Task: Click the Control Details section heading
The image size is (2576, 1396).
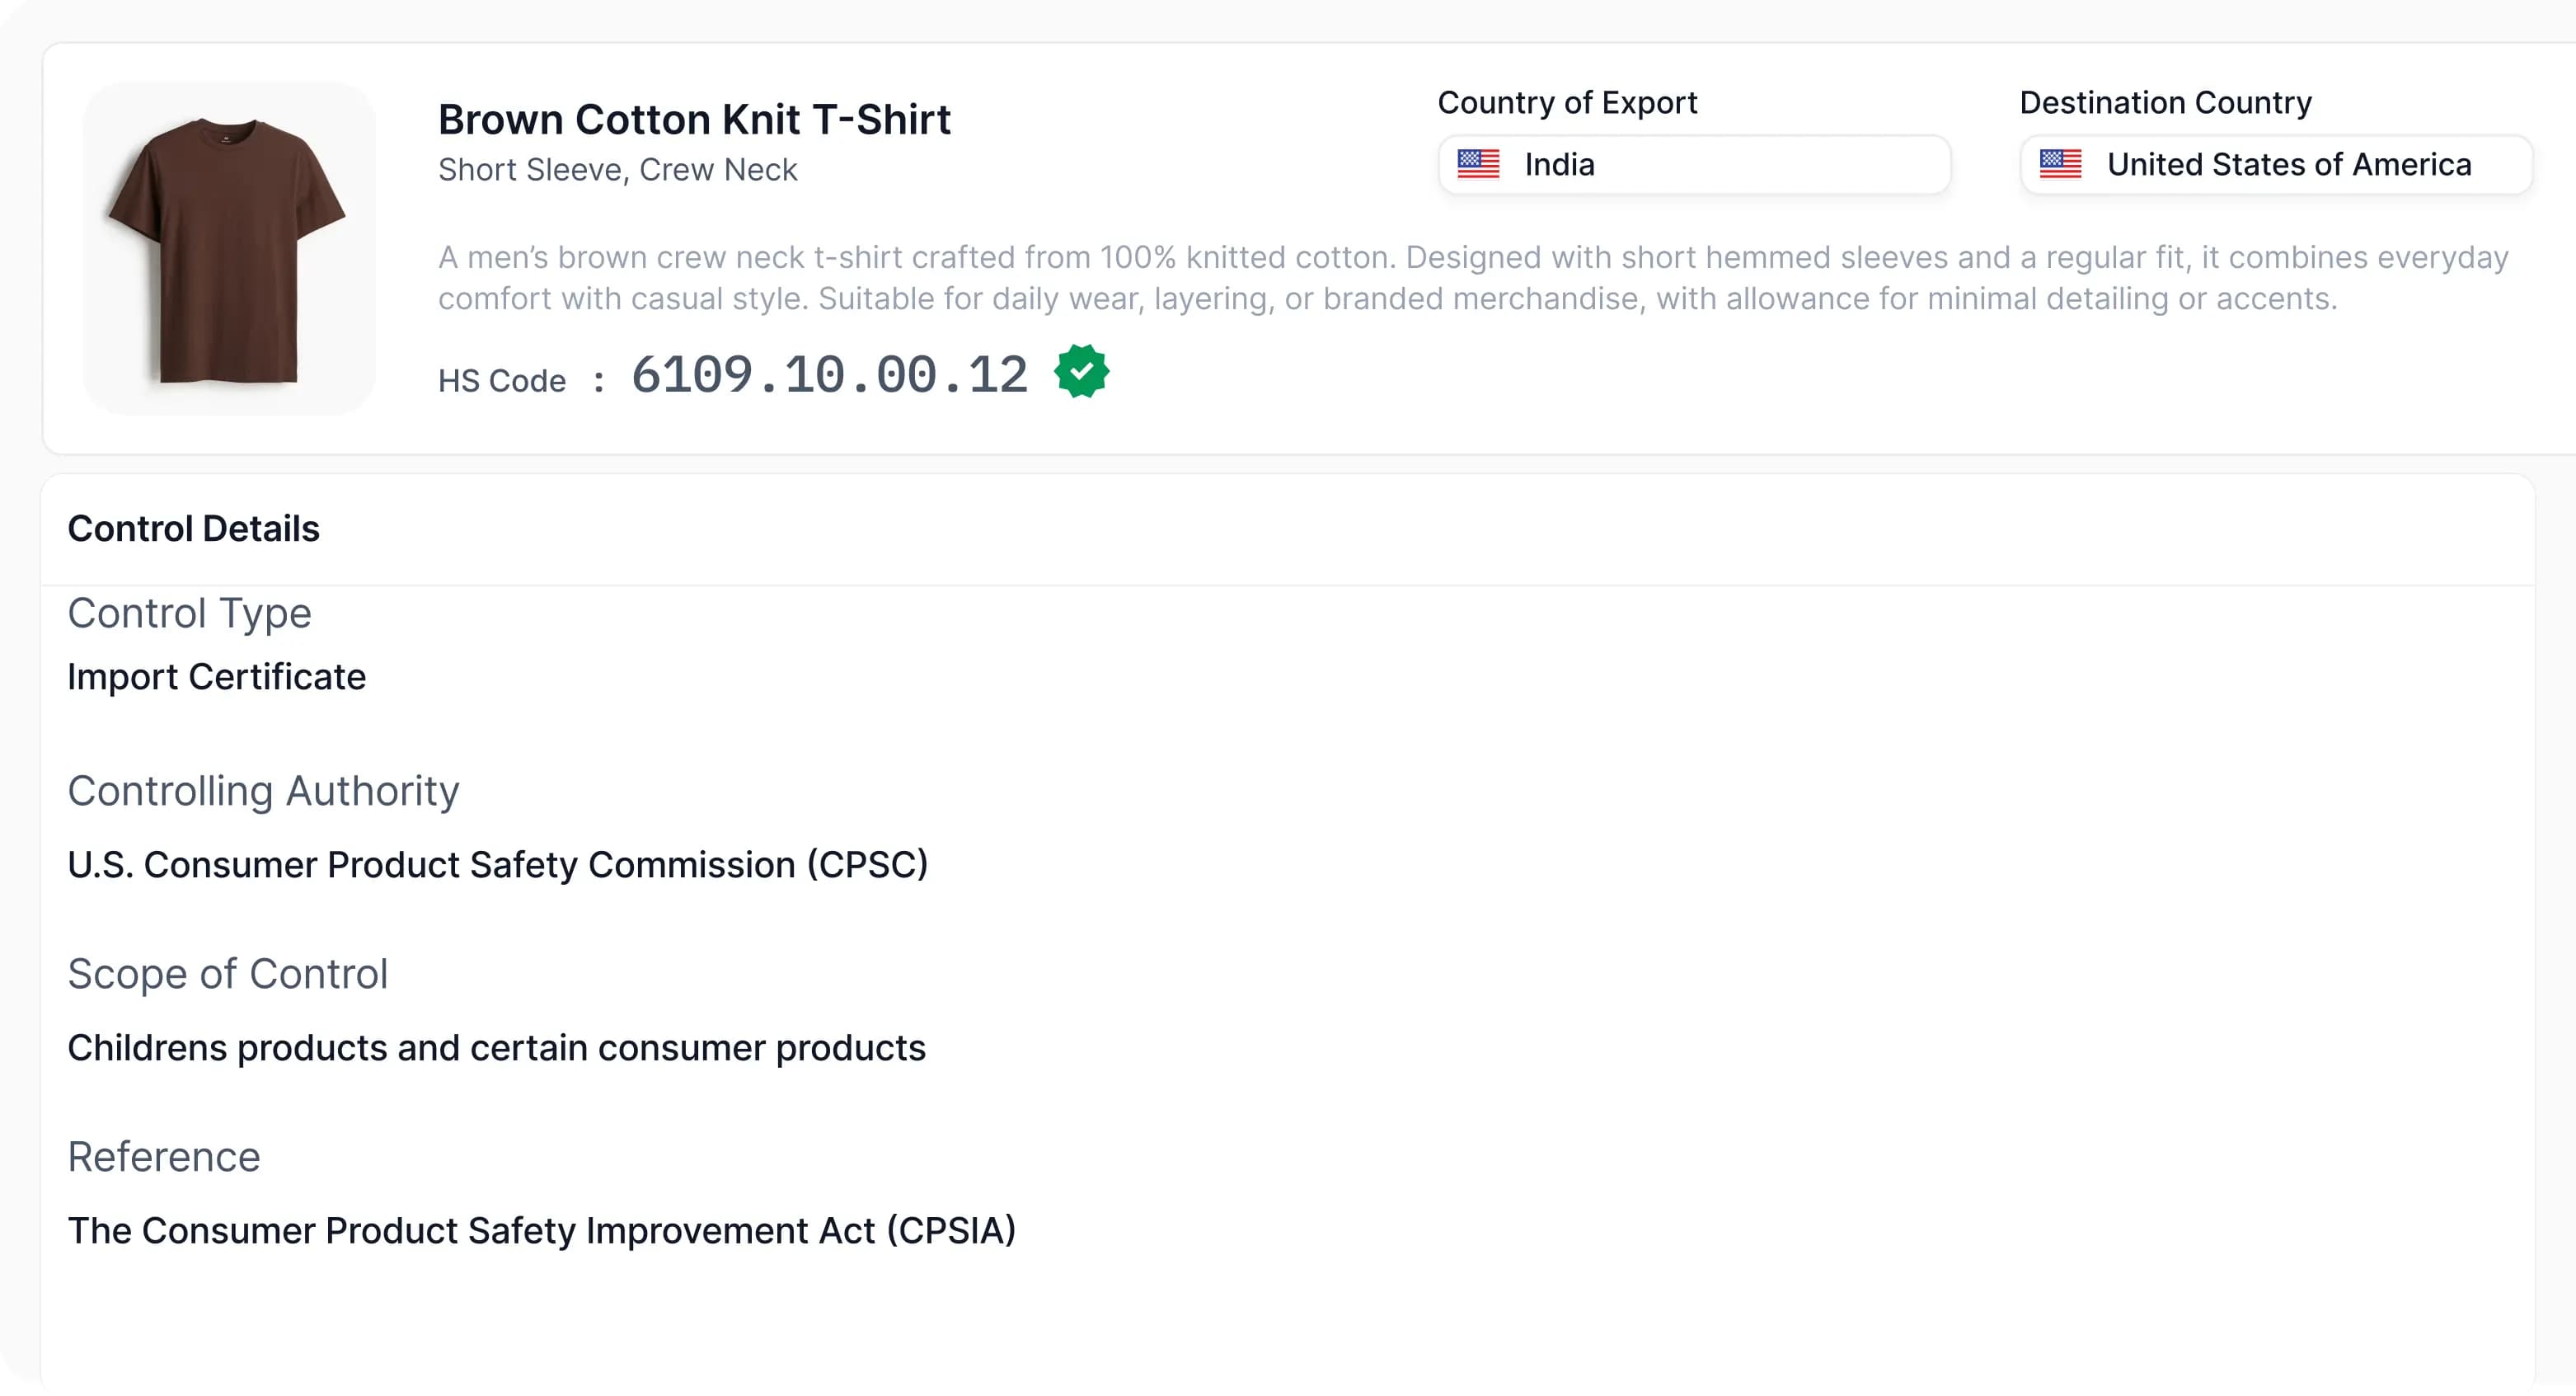Action: [x=193, y=529]
